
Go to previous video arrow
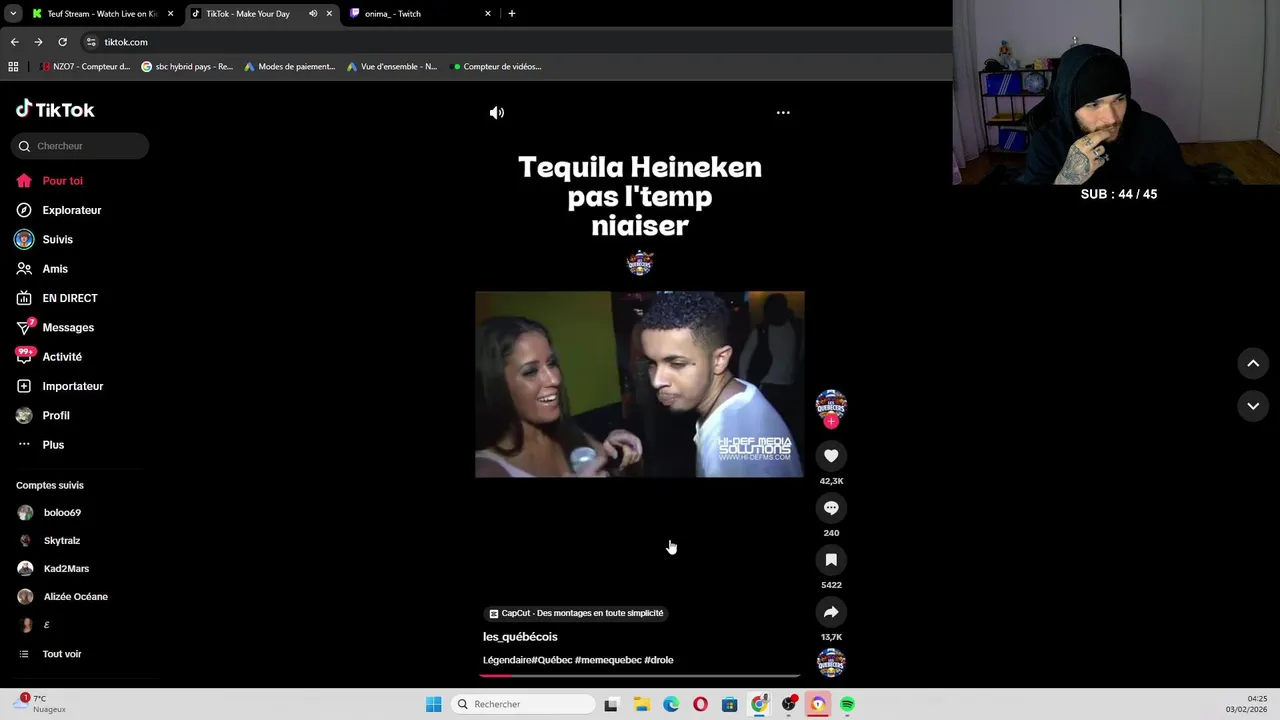coord(1253,364)
